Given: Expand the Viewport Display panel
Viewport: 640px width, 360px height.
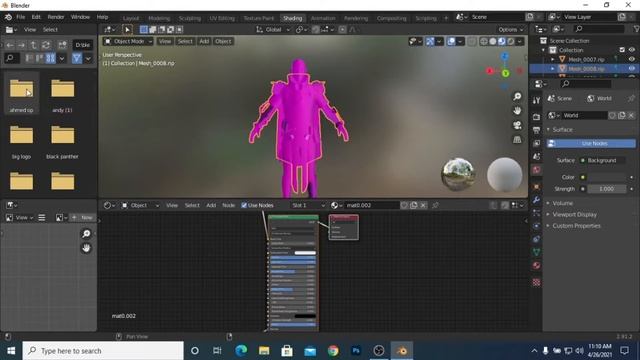Looking at the screenshot, I should click(574, 214).
